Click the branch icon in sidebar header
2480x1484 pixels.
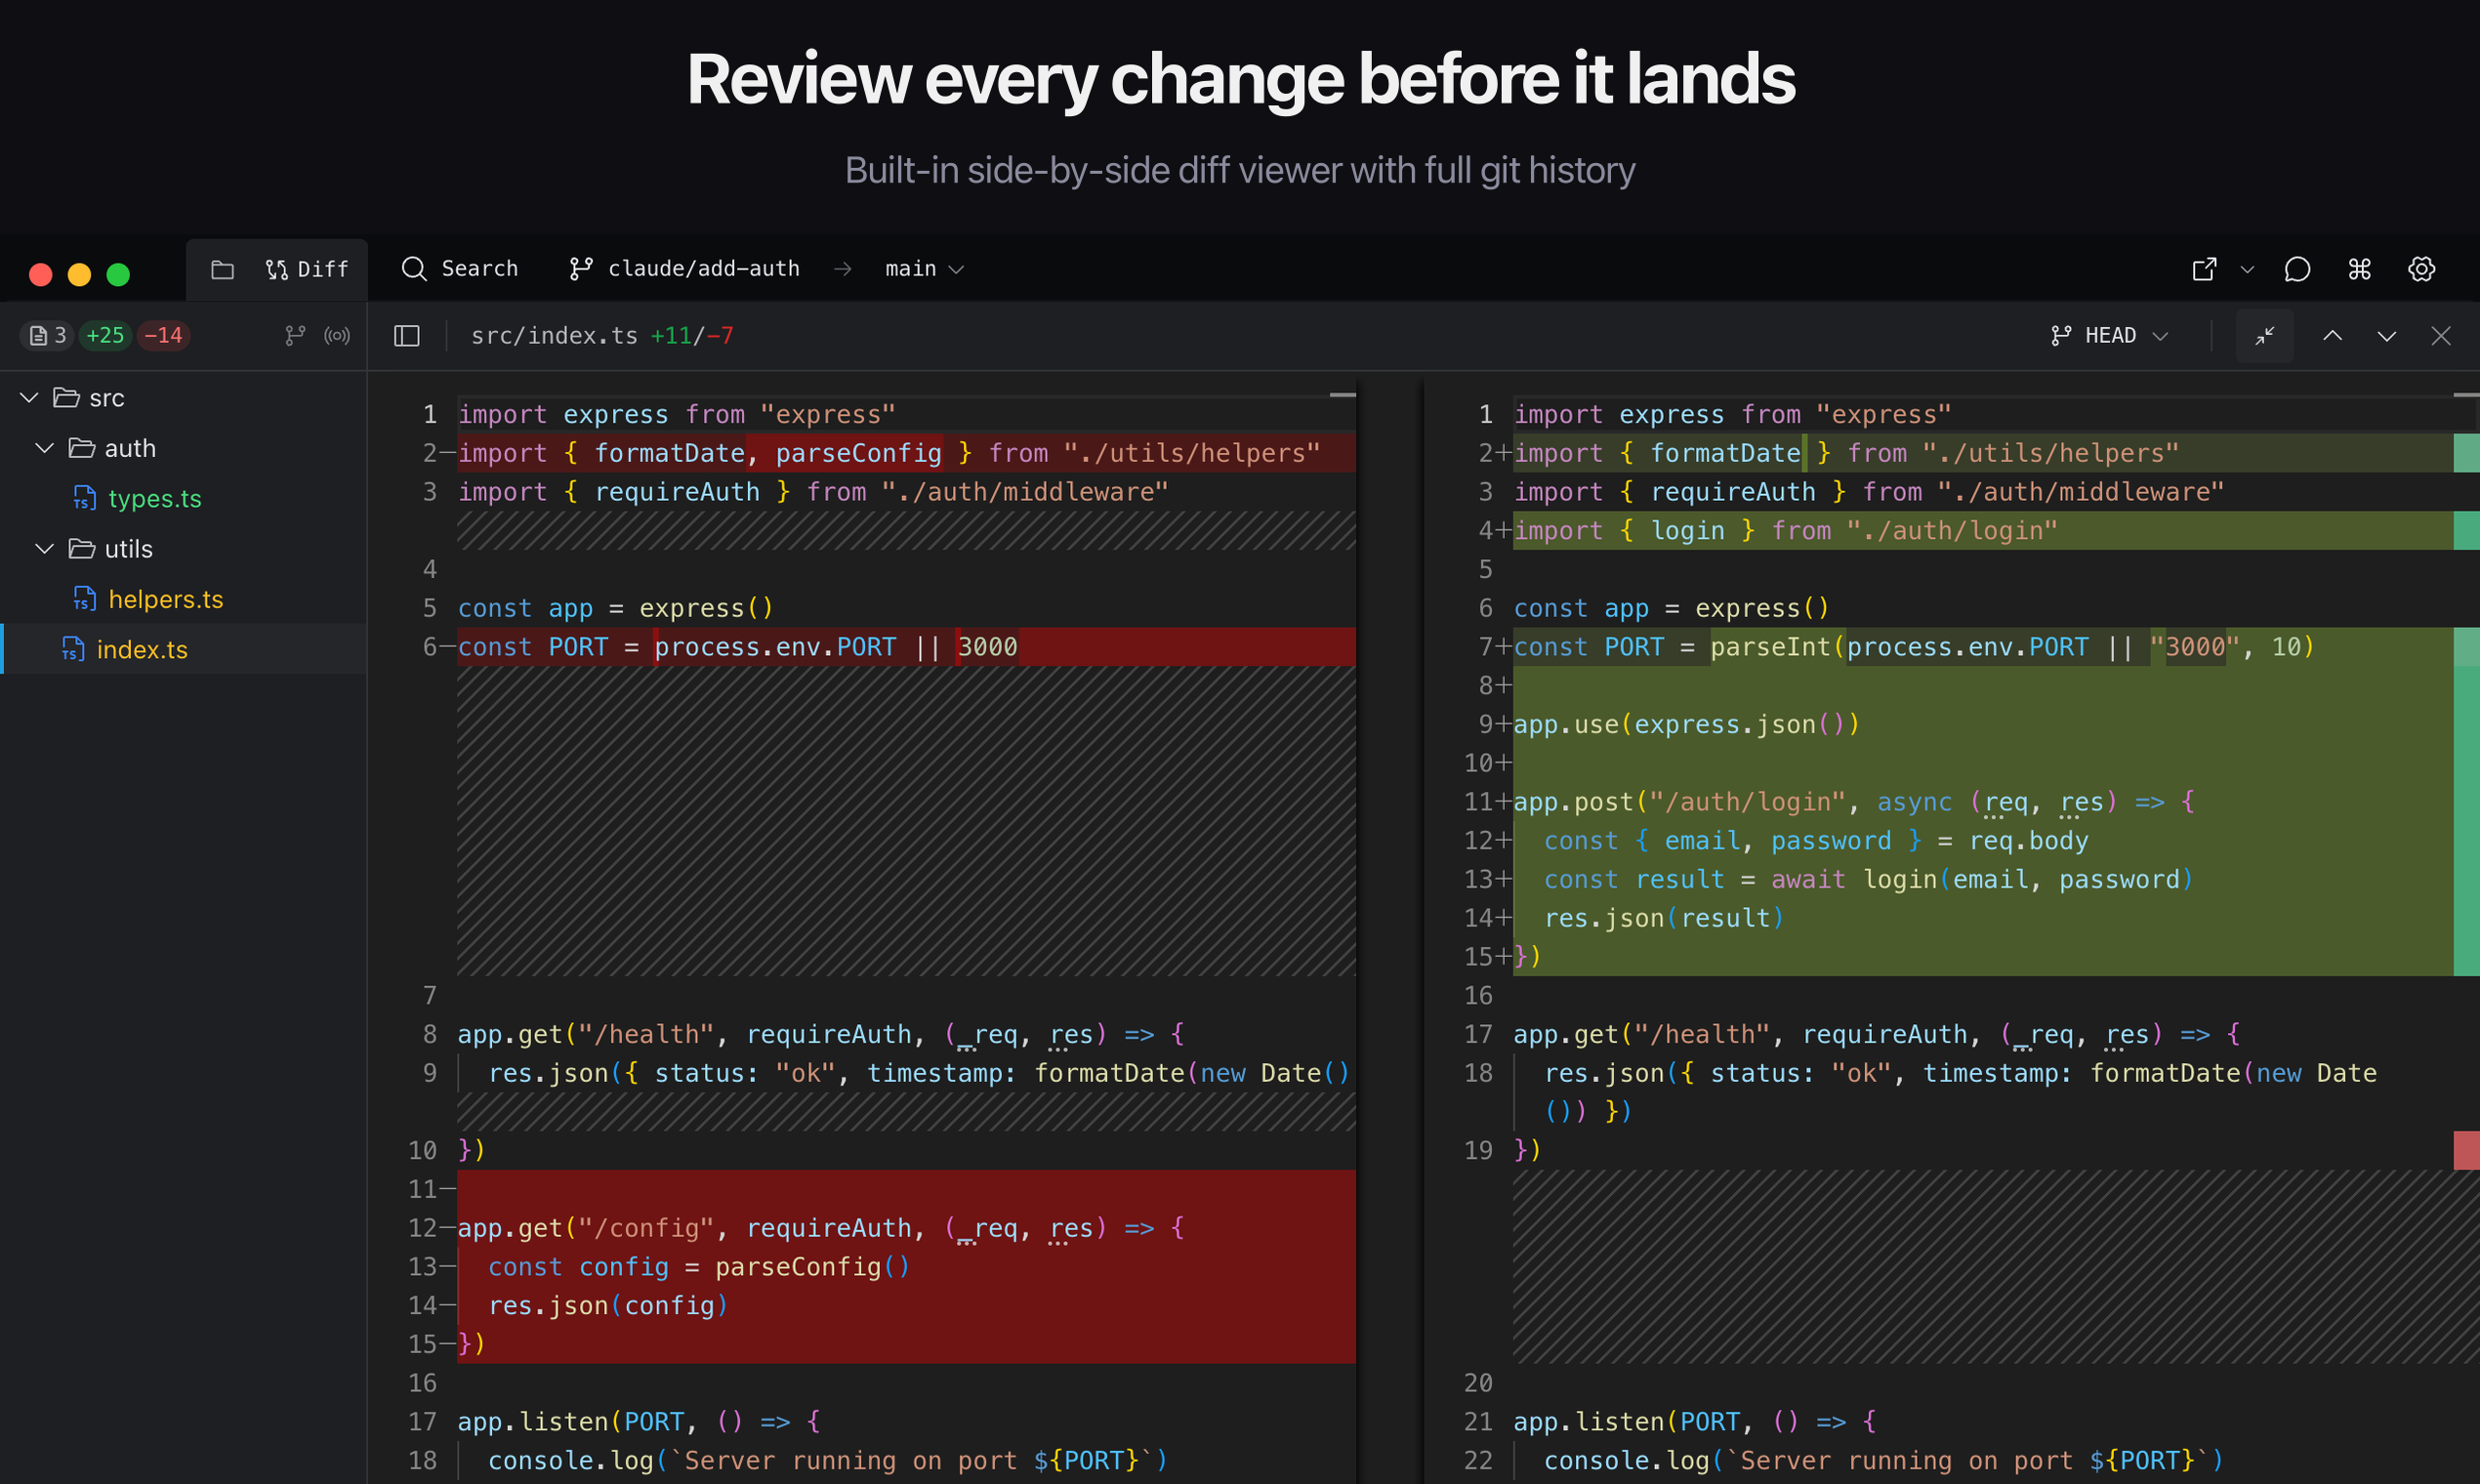pyautogui.click(x=295, y=336)
